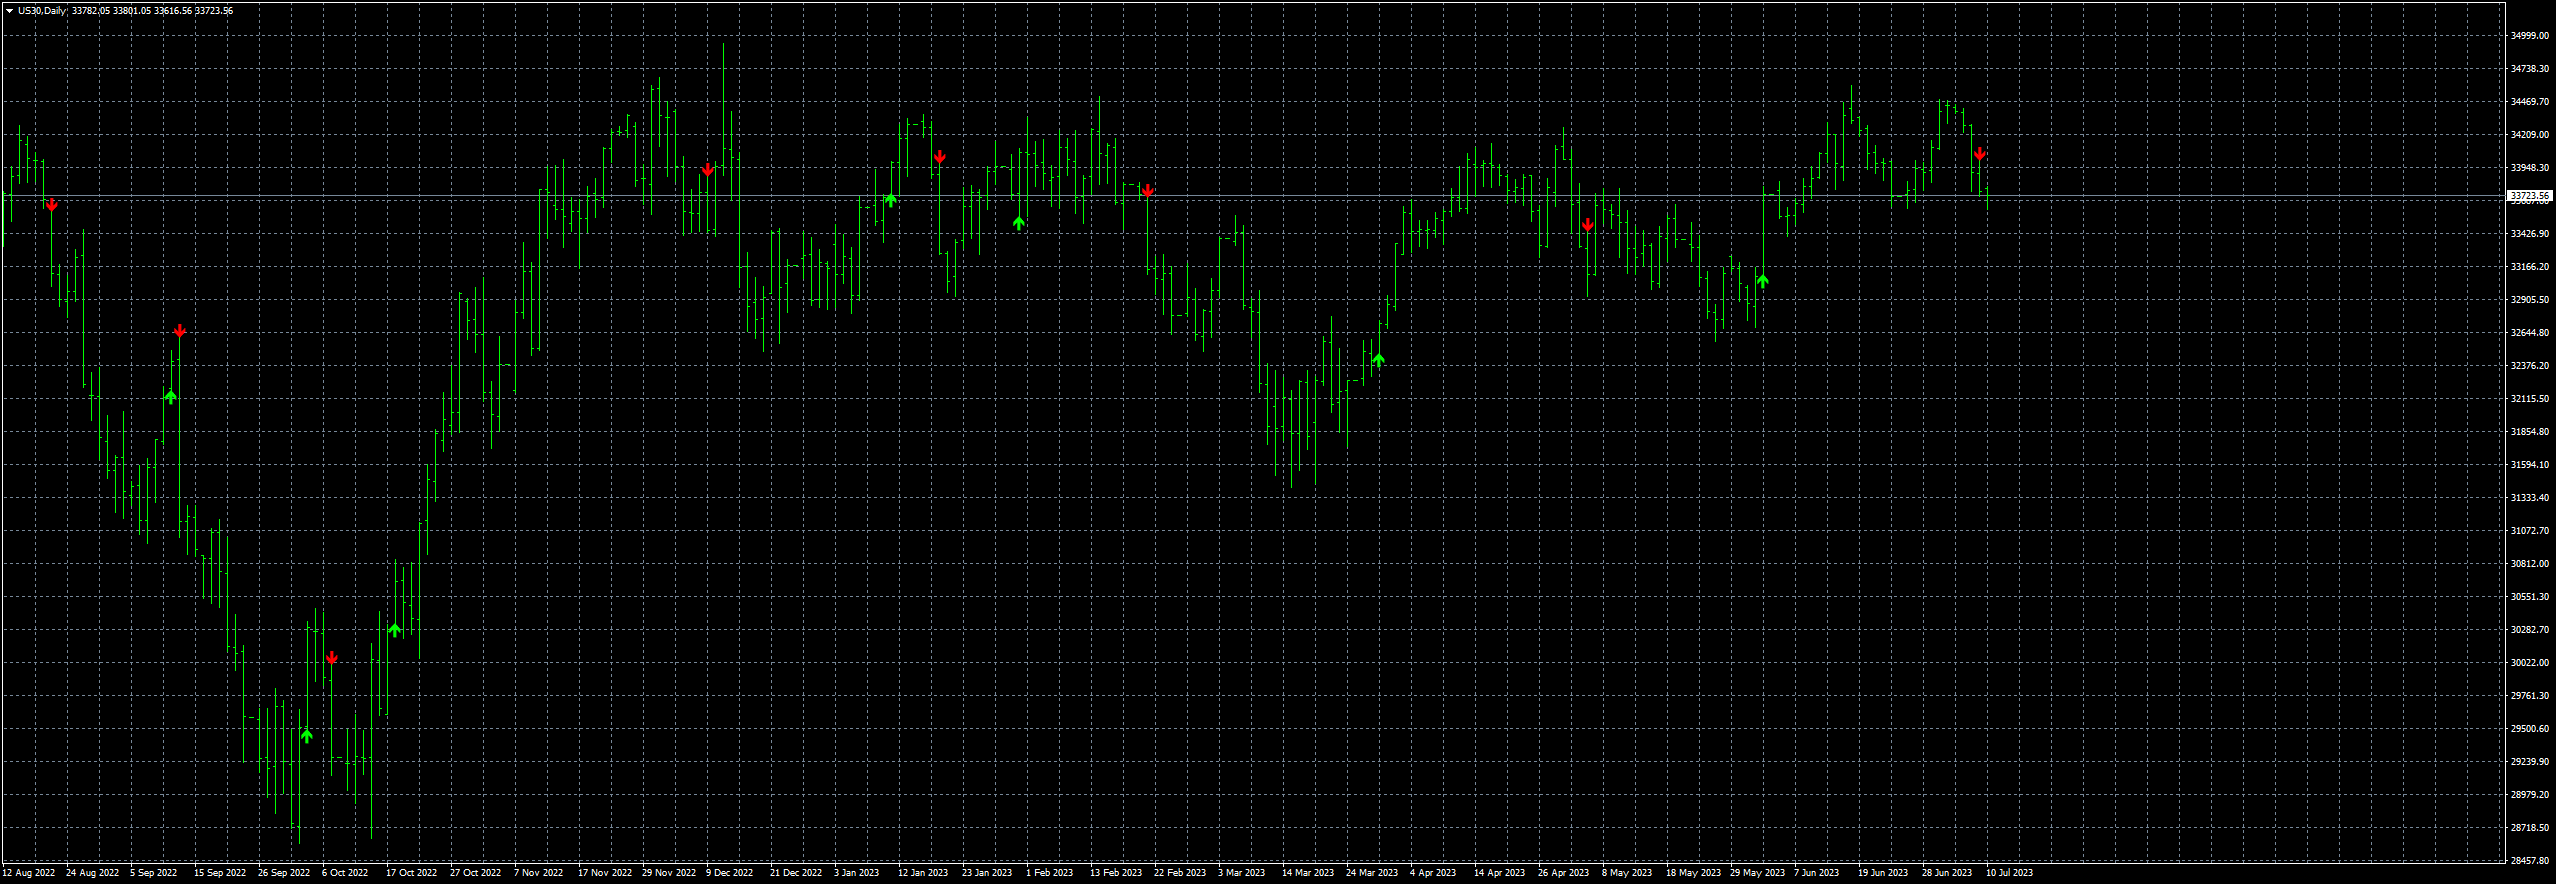Screen dimensions: 2556x884
Task: Click the 13 Feb 2023 date label
Action: (1116, 873)
